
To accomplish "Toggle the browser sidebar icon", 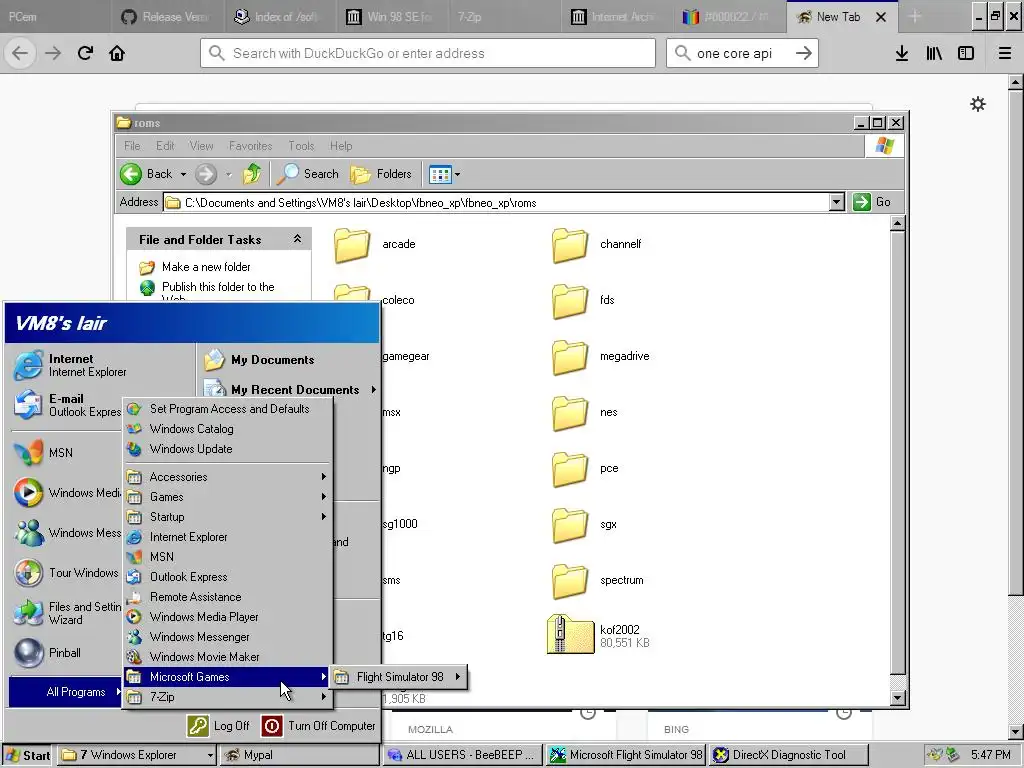I will point(966,54).
